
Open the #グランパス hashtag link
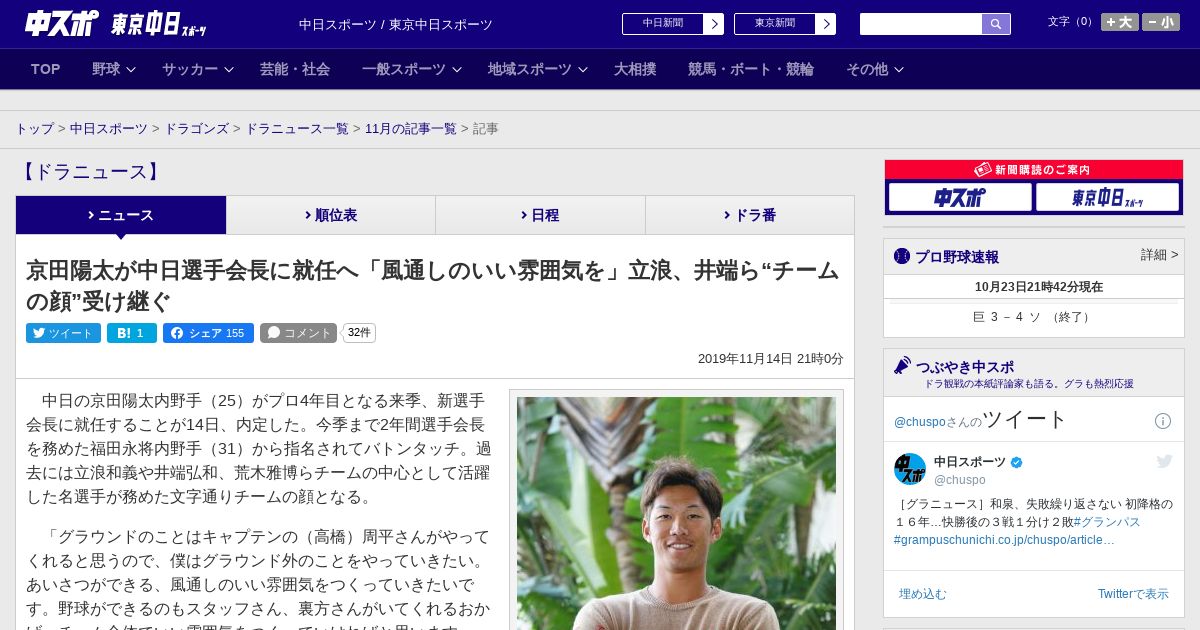click(1107, 522)
